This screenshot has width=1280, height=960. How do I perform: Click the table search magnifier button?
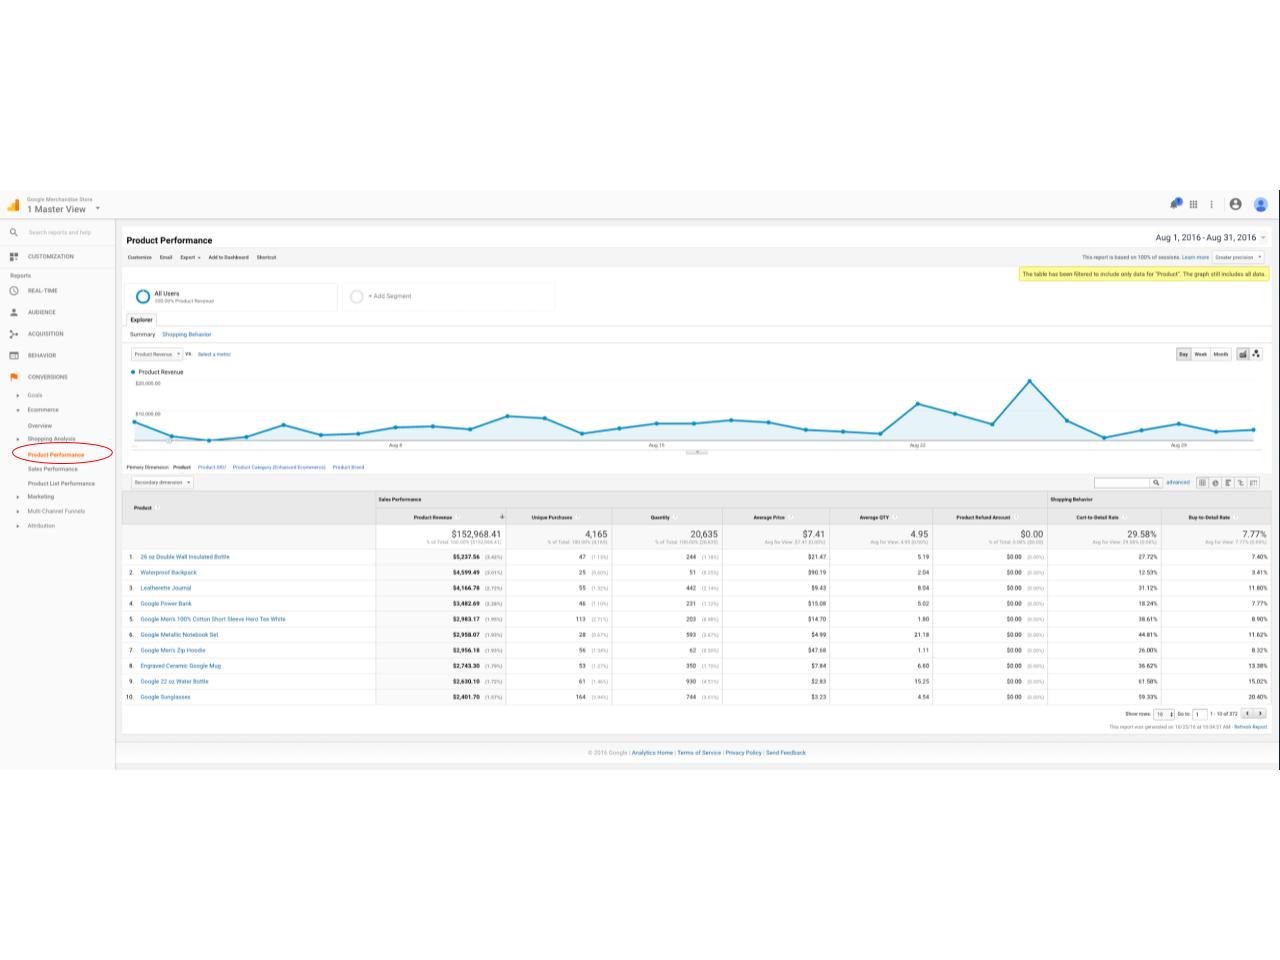(1156, 483)
